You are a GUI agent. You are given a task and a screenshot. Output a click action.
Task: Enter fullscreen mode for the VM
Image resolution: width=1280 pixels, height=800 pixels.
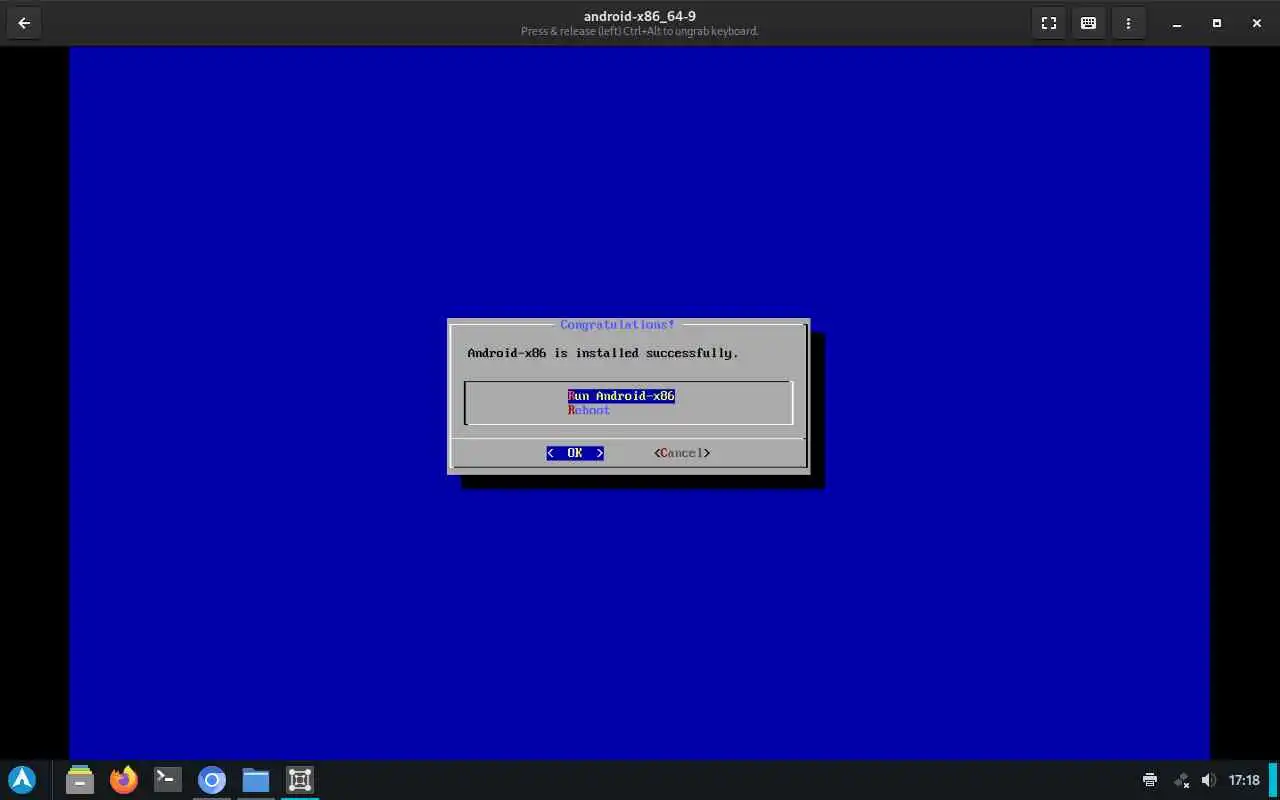point(1049,23)
